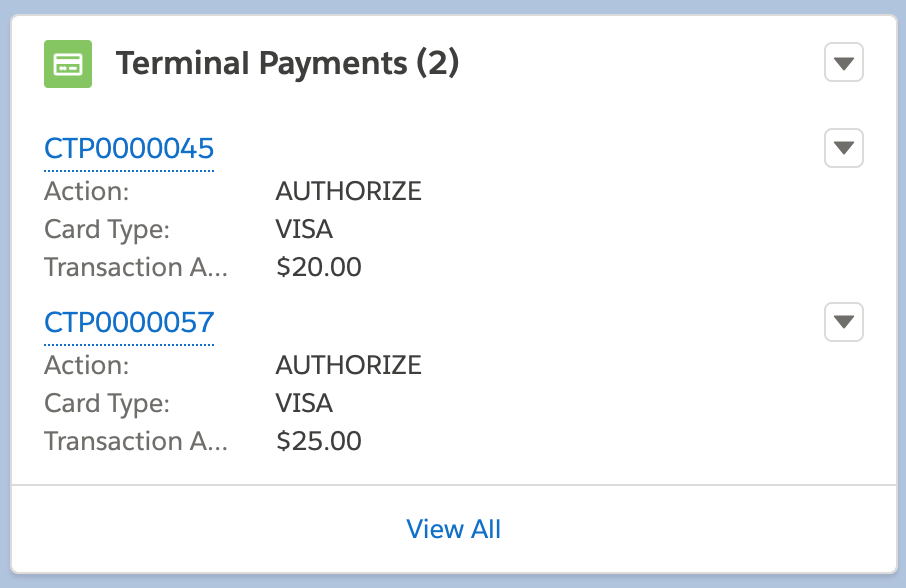Expand the Terminal Payments header dropdown arrow

tap(844, 62)
